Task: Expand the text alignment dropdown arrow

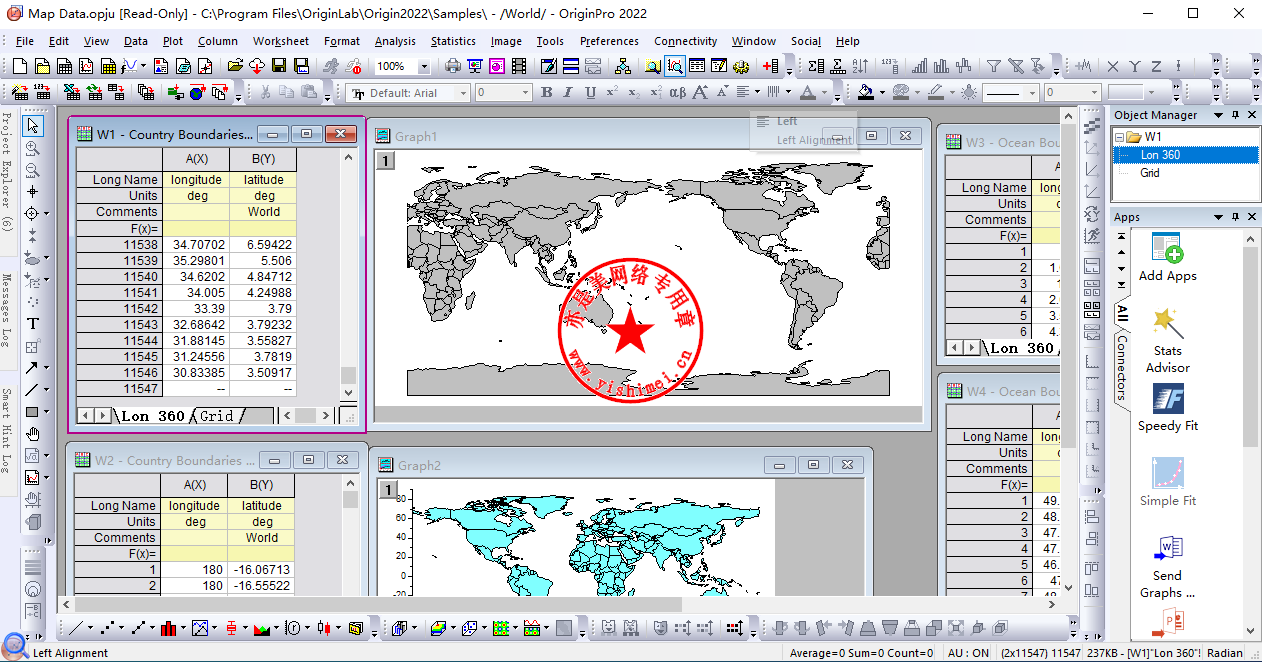Action: coord(759,93)
